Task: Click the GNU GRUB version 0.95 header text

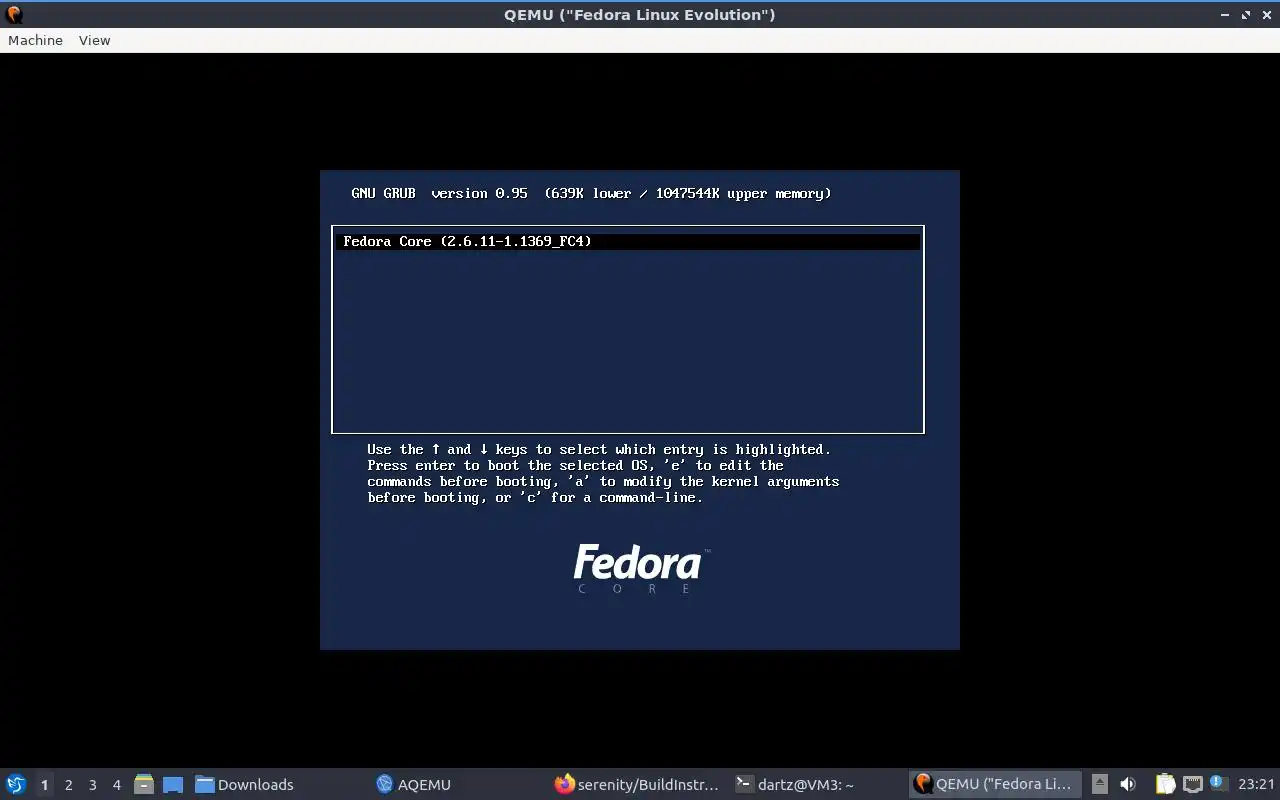Action: [439, 193]
